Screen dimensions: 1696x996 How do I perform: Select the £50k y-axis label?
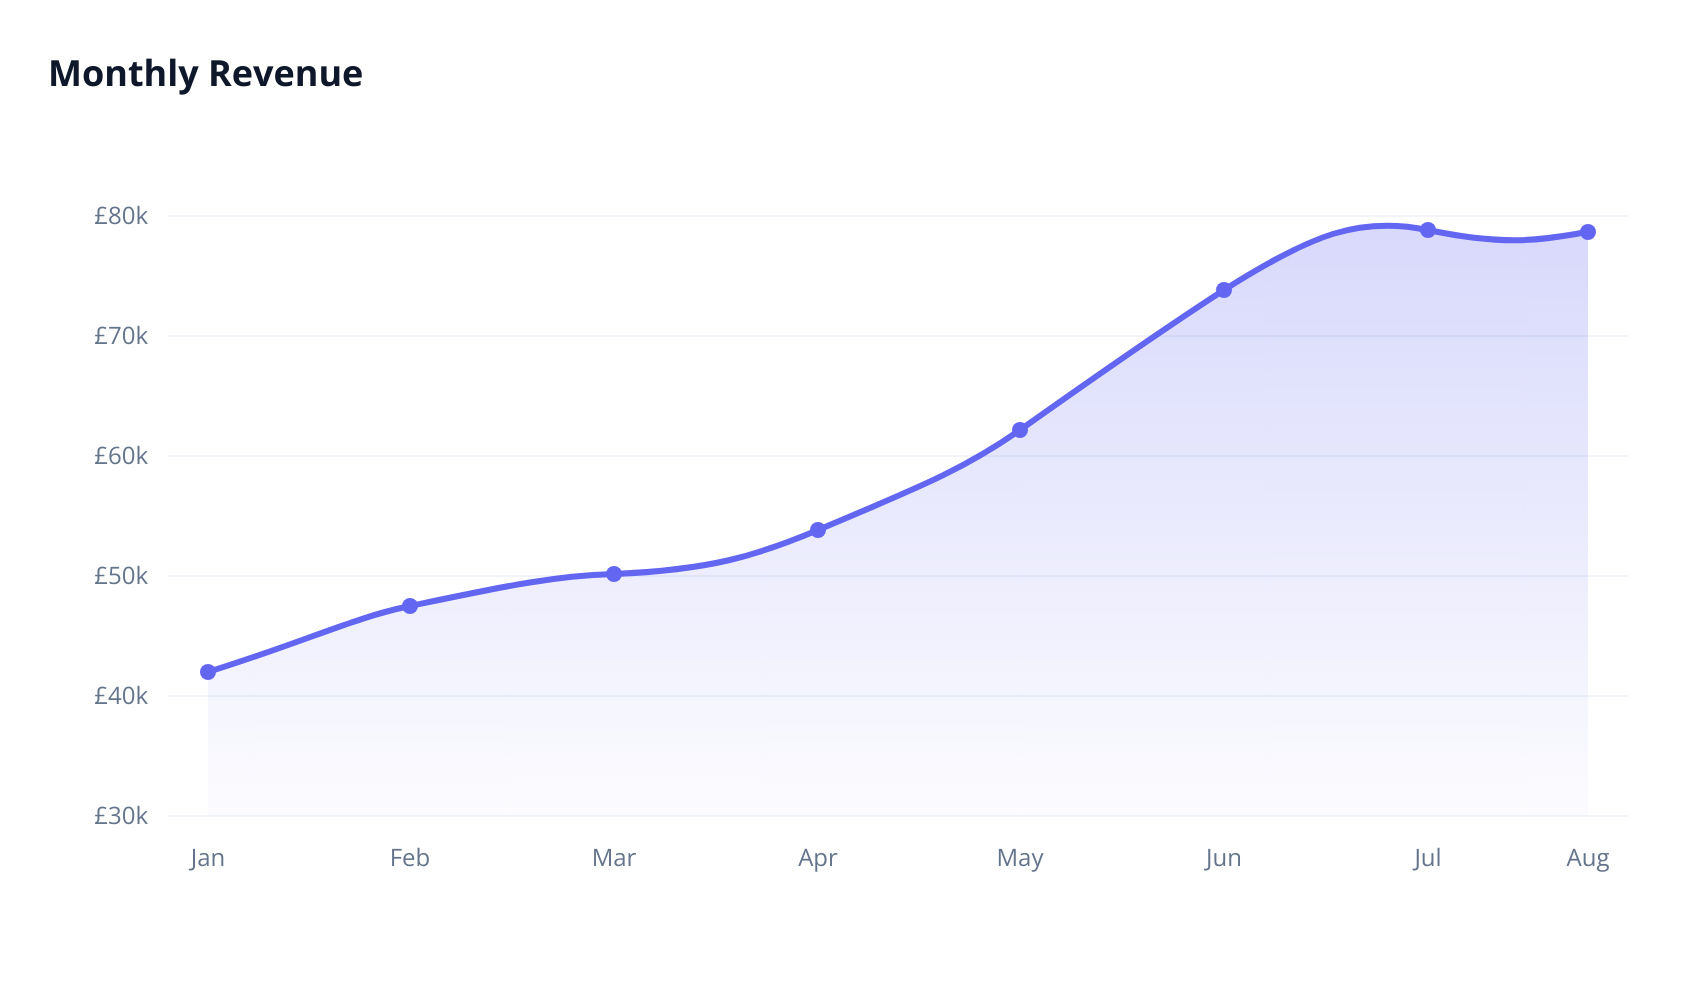121,576
